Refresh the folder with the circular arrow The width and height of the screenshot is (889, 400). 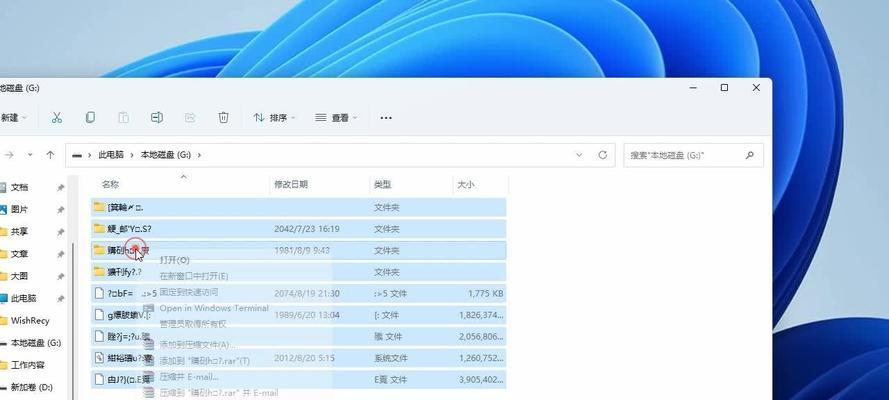[x=603, y=155]
